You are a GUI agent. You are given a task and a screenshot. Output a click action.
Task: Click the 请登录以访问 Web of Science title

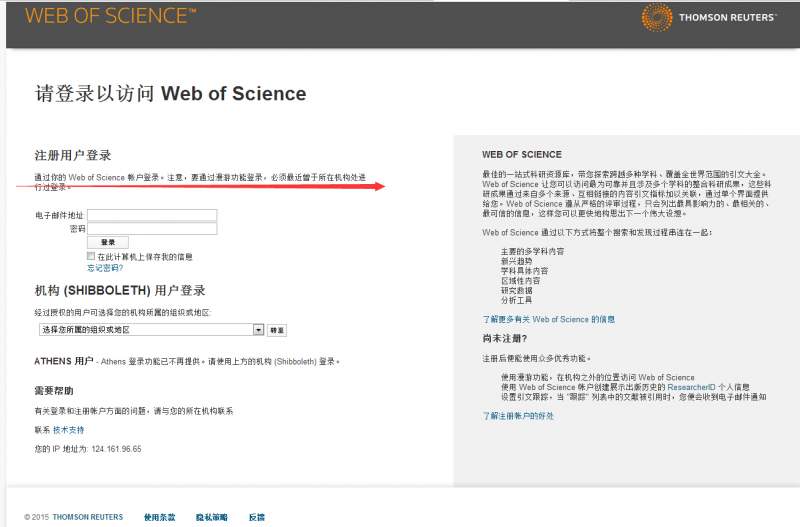tap(171, 93)
